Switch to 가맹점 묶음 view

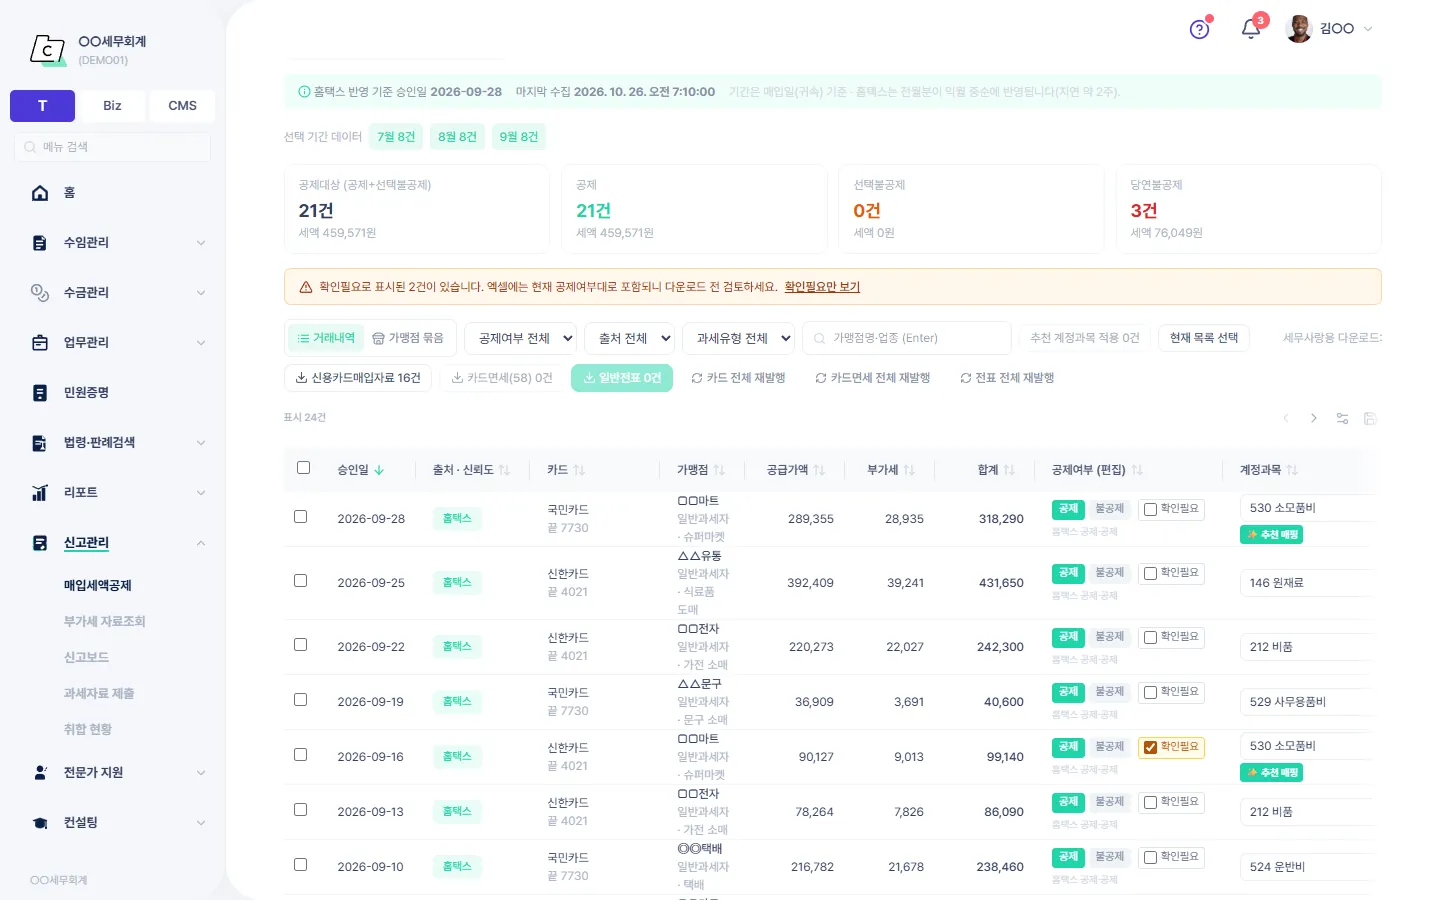click(408, 338)
